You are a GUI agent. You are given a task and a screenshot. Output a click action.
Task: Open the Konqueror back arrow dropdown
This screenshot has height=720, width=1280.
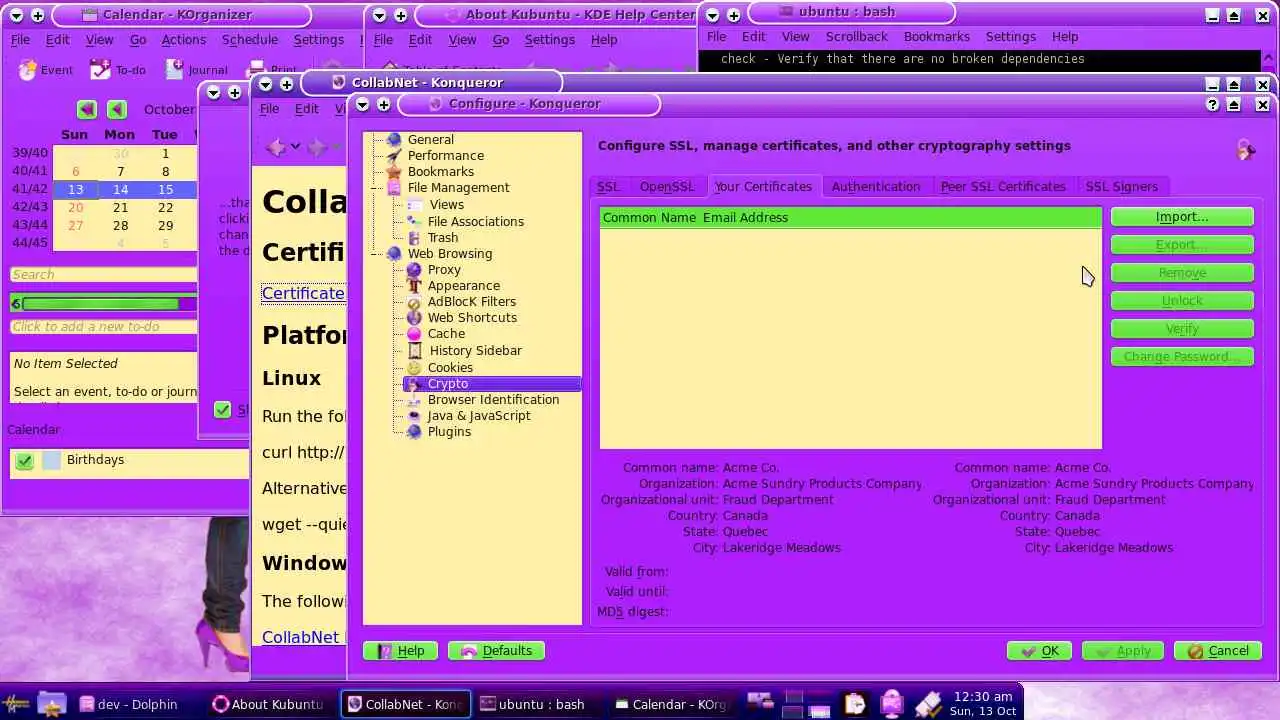[x=294, y=148]
